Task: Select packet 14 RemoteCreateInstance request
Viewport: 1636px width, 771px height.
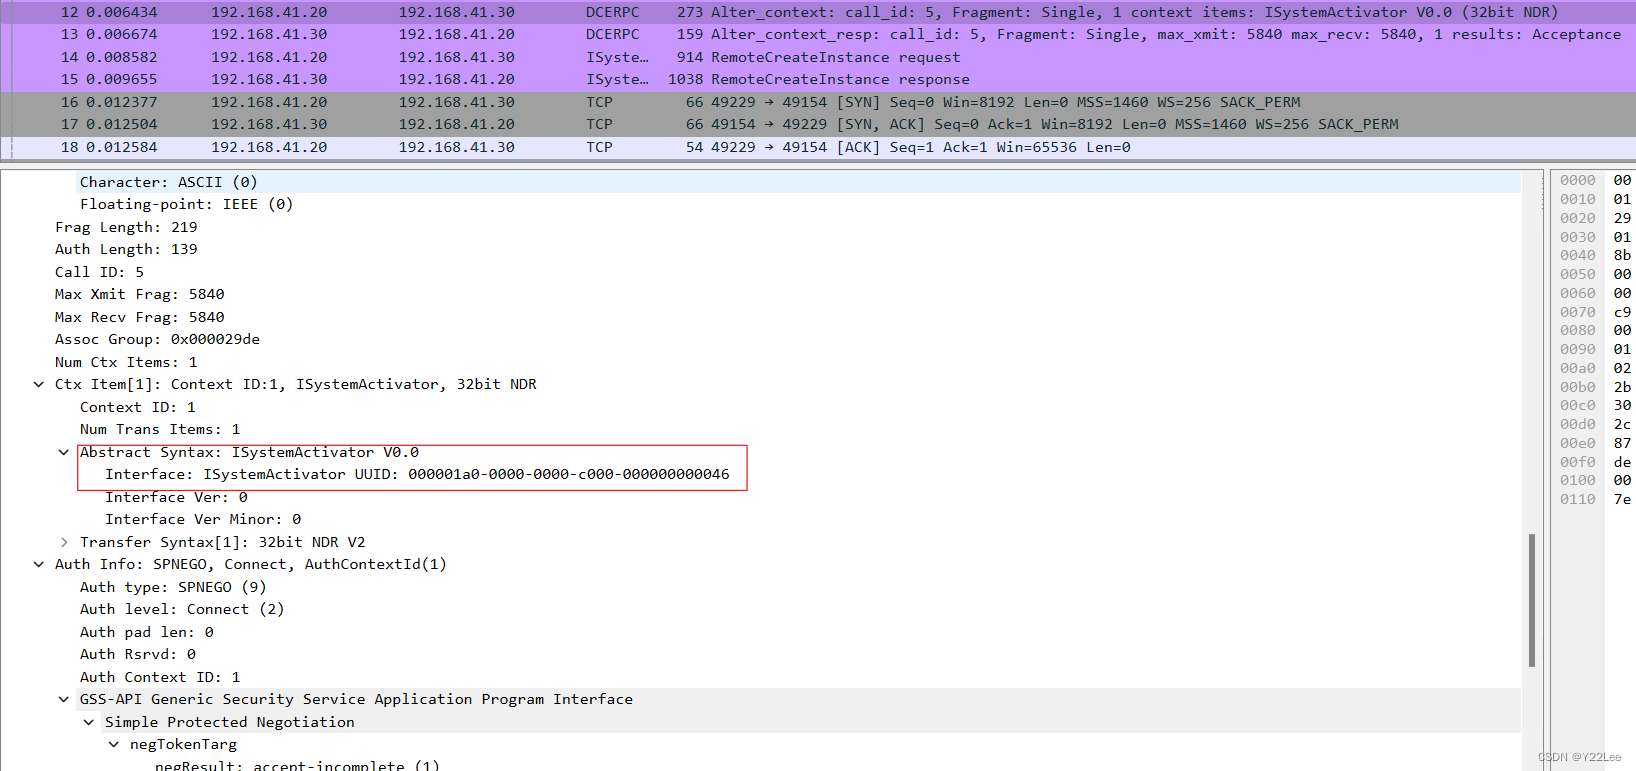Action: click(818, 57)
